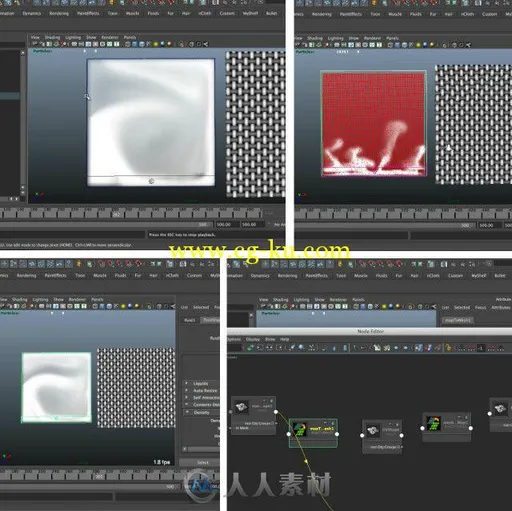The height and width of the screenshot is (511, 512).
Task: Click wireframe cube icon in large white-fluid screenshot
Action: point(128,44)
